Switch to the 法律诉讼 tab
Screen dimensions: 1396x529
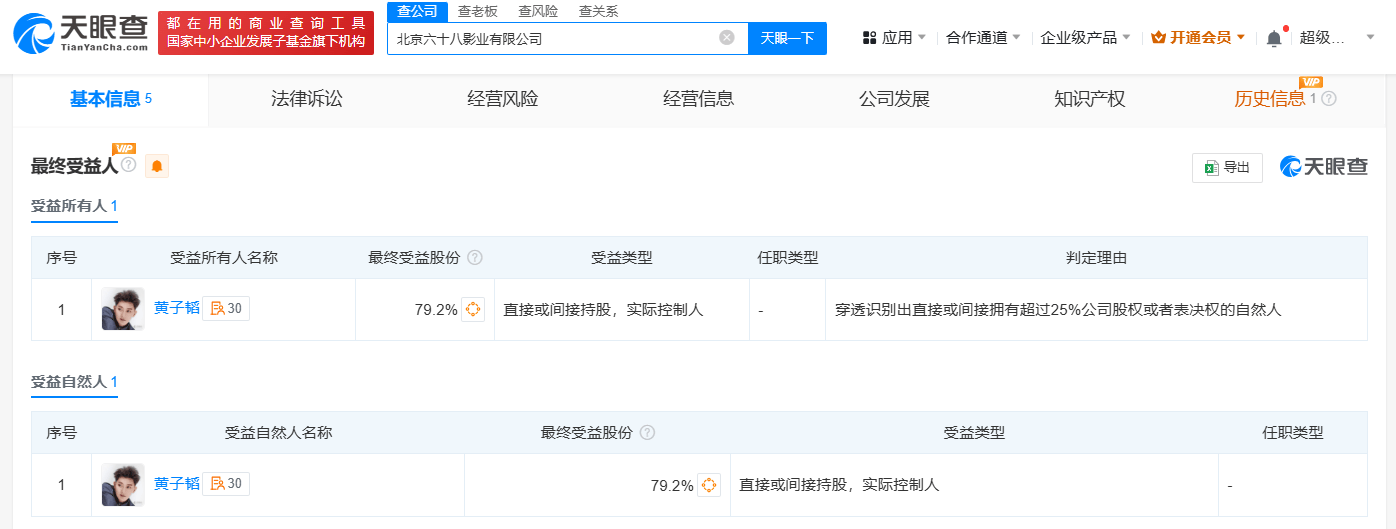click(307, 99)
